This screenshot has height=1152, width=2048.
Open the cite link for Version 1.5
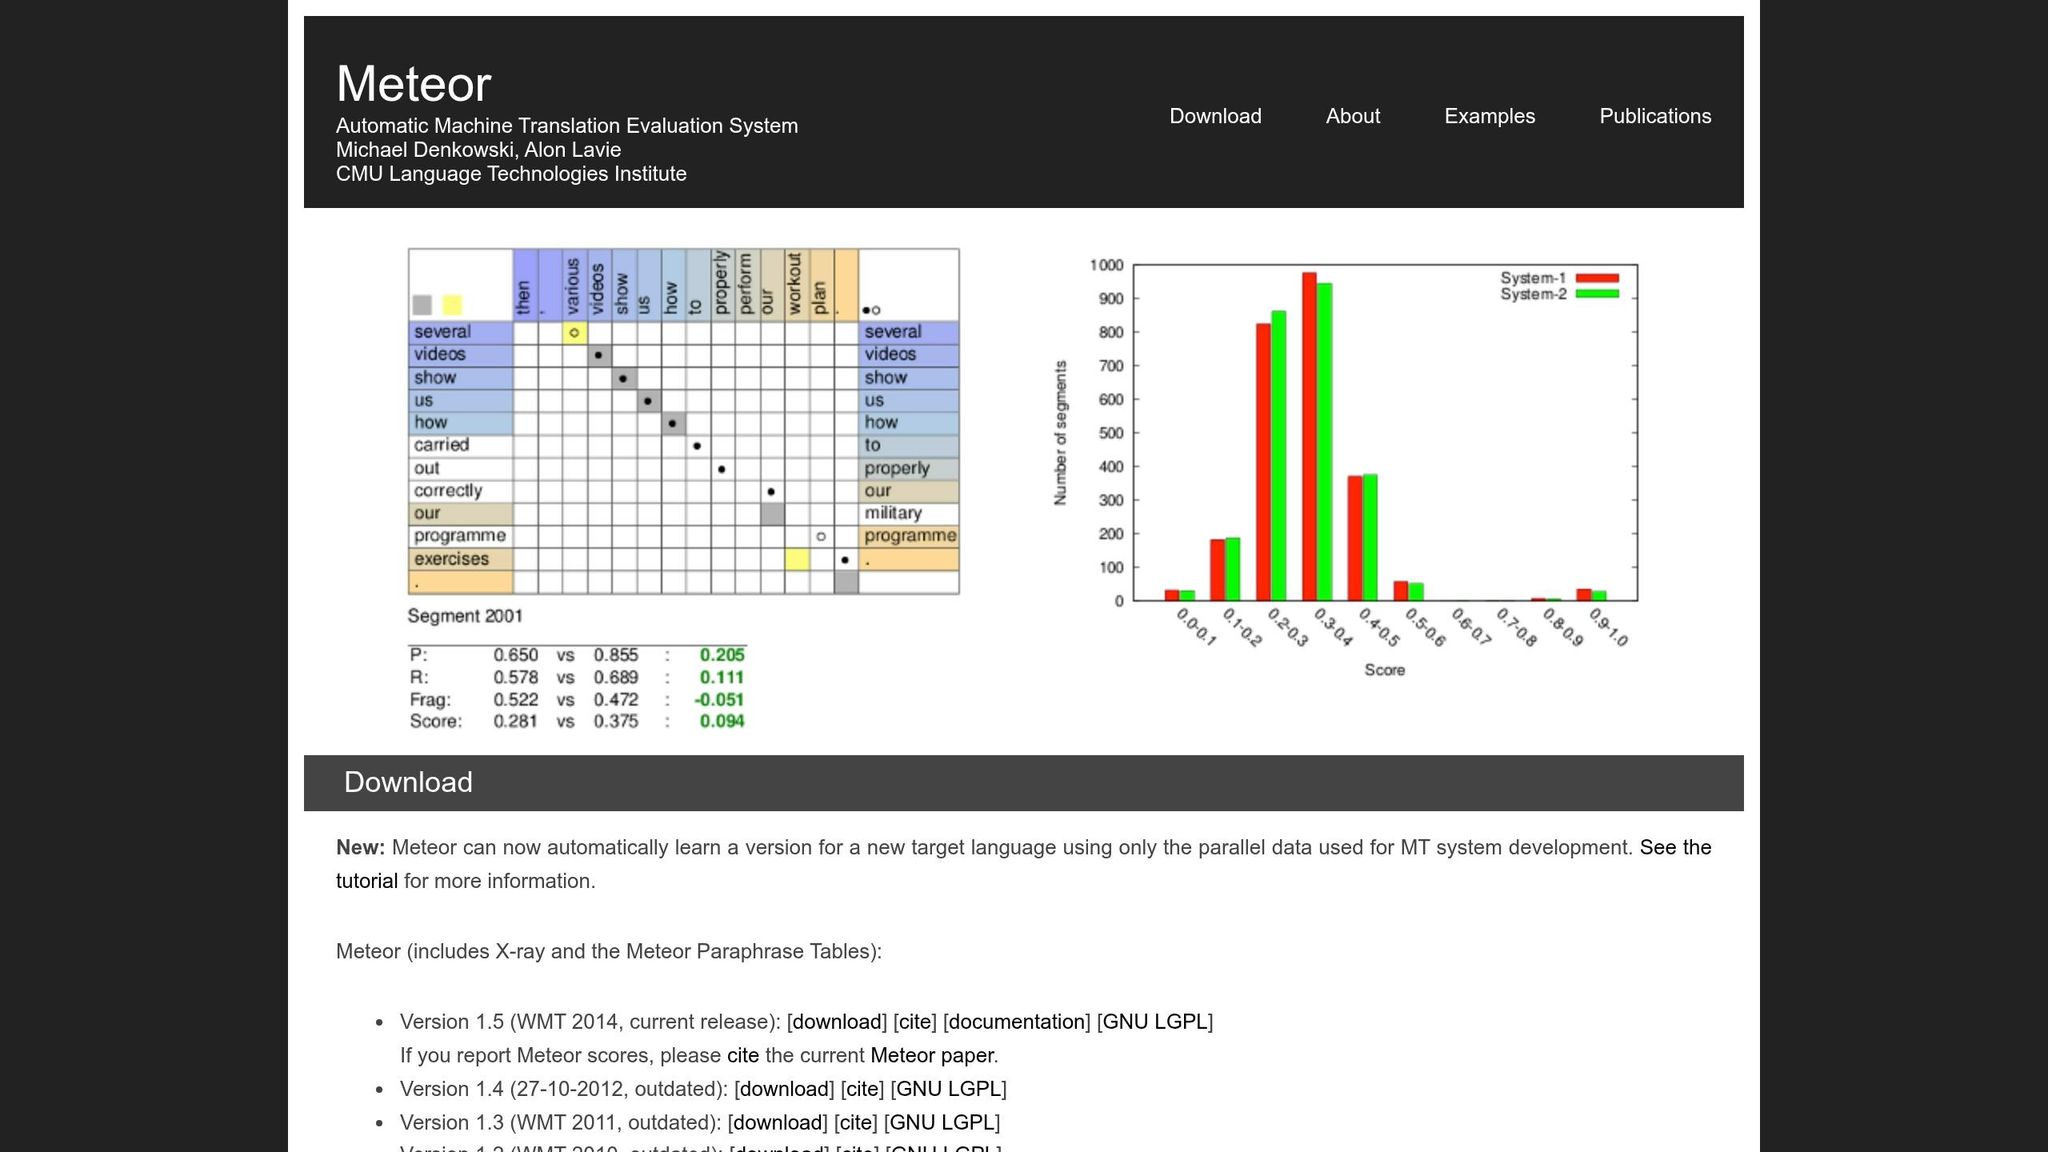click(x=914, y=1022)
